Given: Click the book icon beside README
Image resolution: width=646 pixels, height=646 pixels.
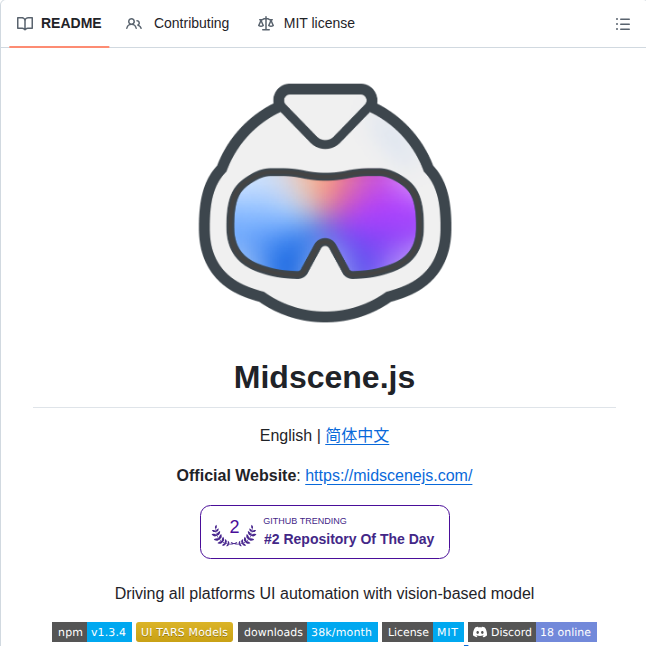Looking at the screenshot, I should [x=25, y=23].
